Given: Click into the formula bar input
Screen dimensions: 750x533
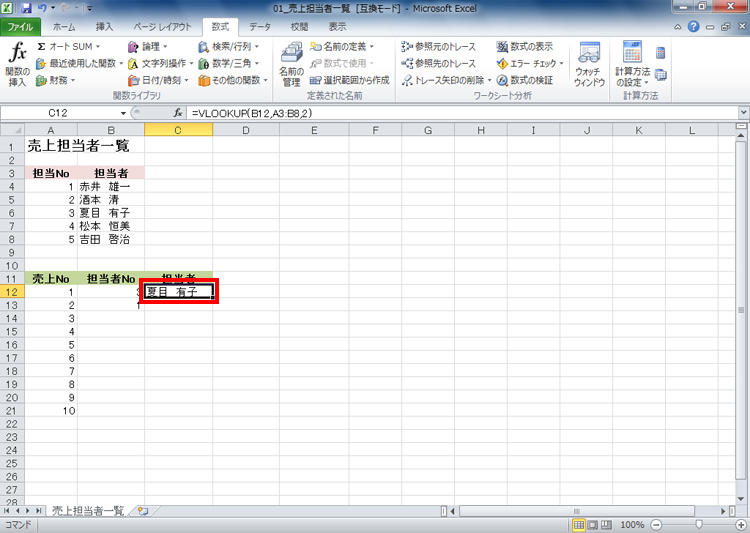Looking at the screenshot, I should pos(462,113).
